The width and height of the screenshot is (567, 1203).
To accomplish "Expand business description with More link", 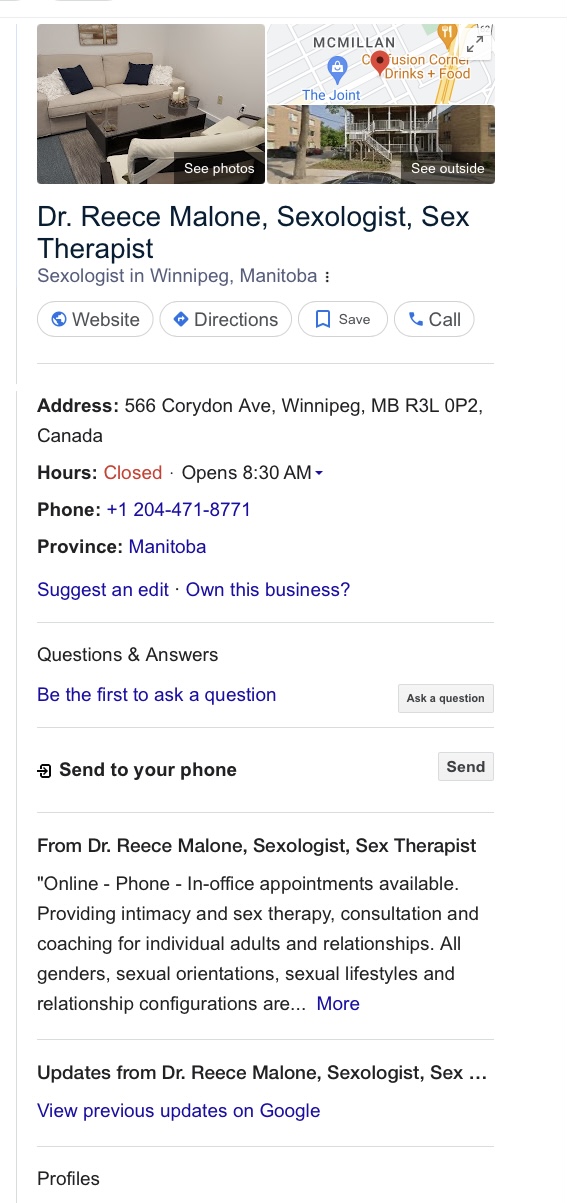I will pyautogui.click(x=338, y=1004).
